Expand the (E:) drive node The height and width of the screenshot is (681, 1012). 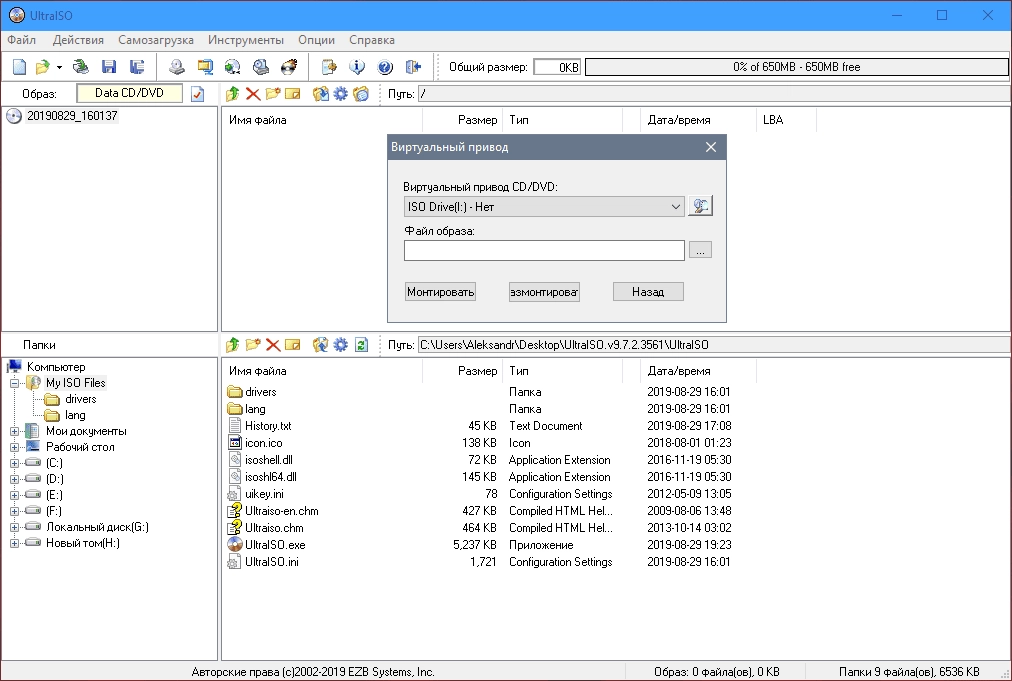point(14,495)
